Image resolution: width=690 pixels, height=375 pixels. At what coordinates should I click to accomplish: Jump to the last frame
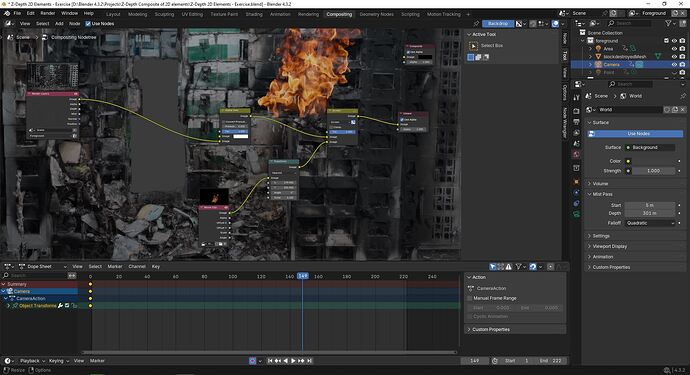coord(309,360)
